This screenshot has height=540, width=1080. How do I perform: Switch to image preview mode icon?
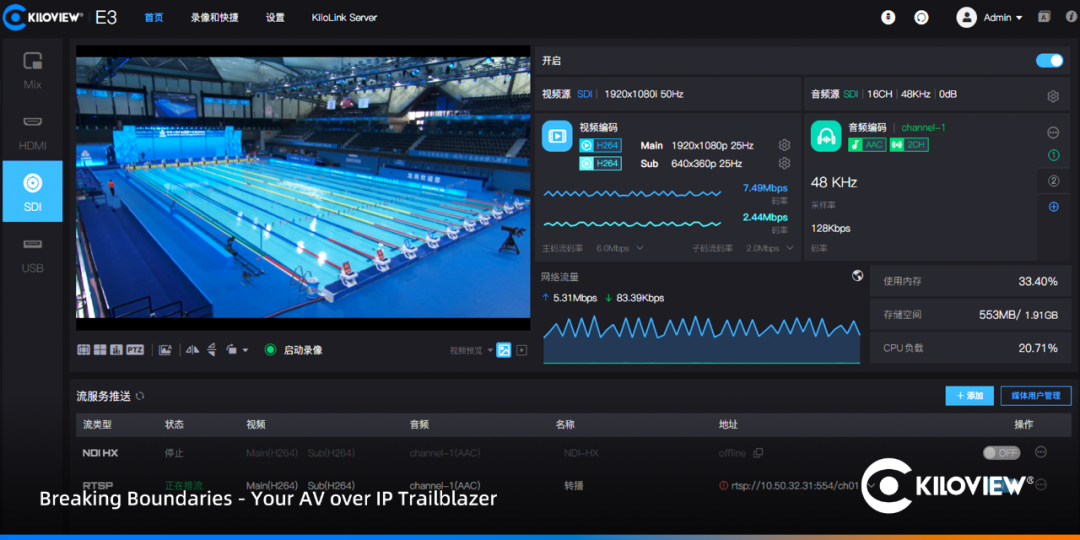504,350
